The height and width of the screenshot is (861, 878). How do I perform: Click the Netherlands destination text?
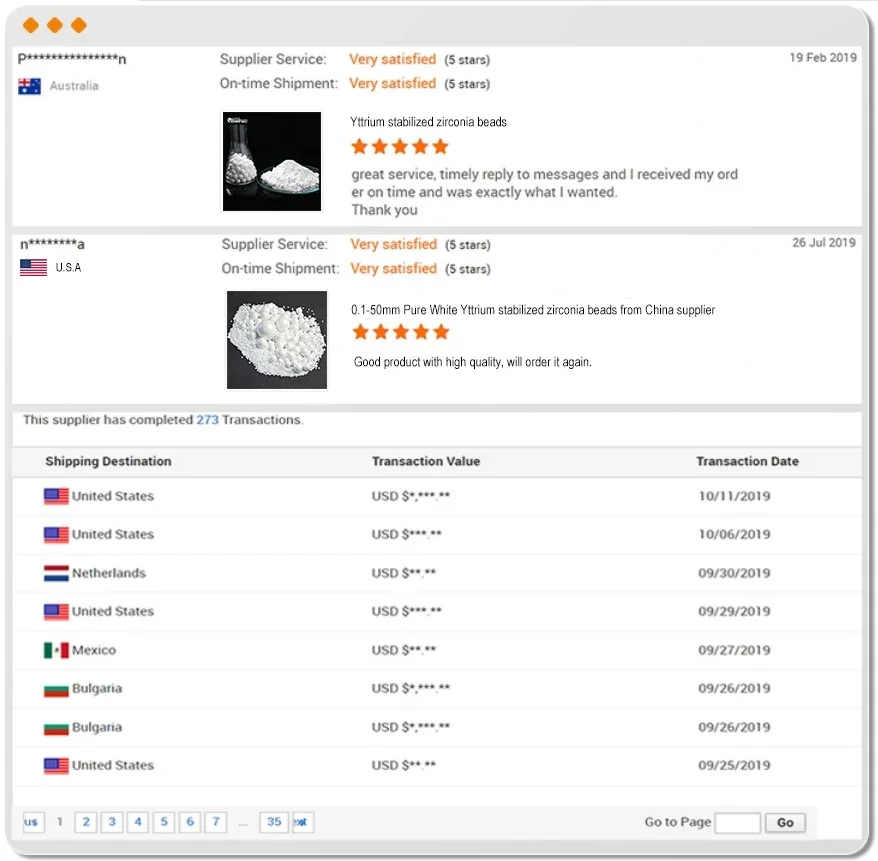pyautogui.click(x=109, y=573)
